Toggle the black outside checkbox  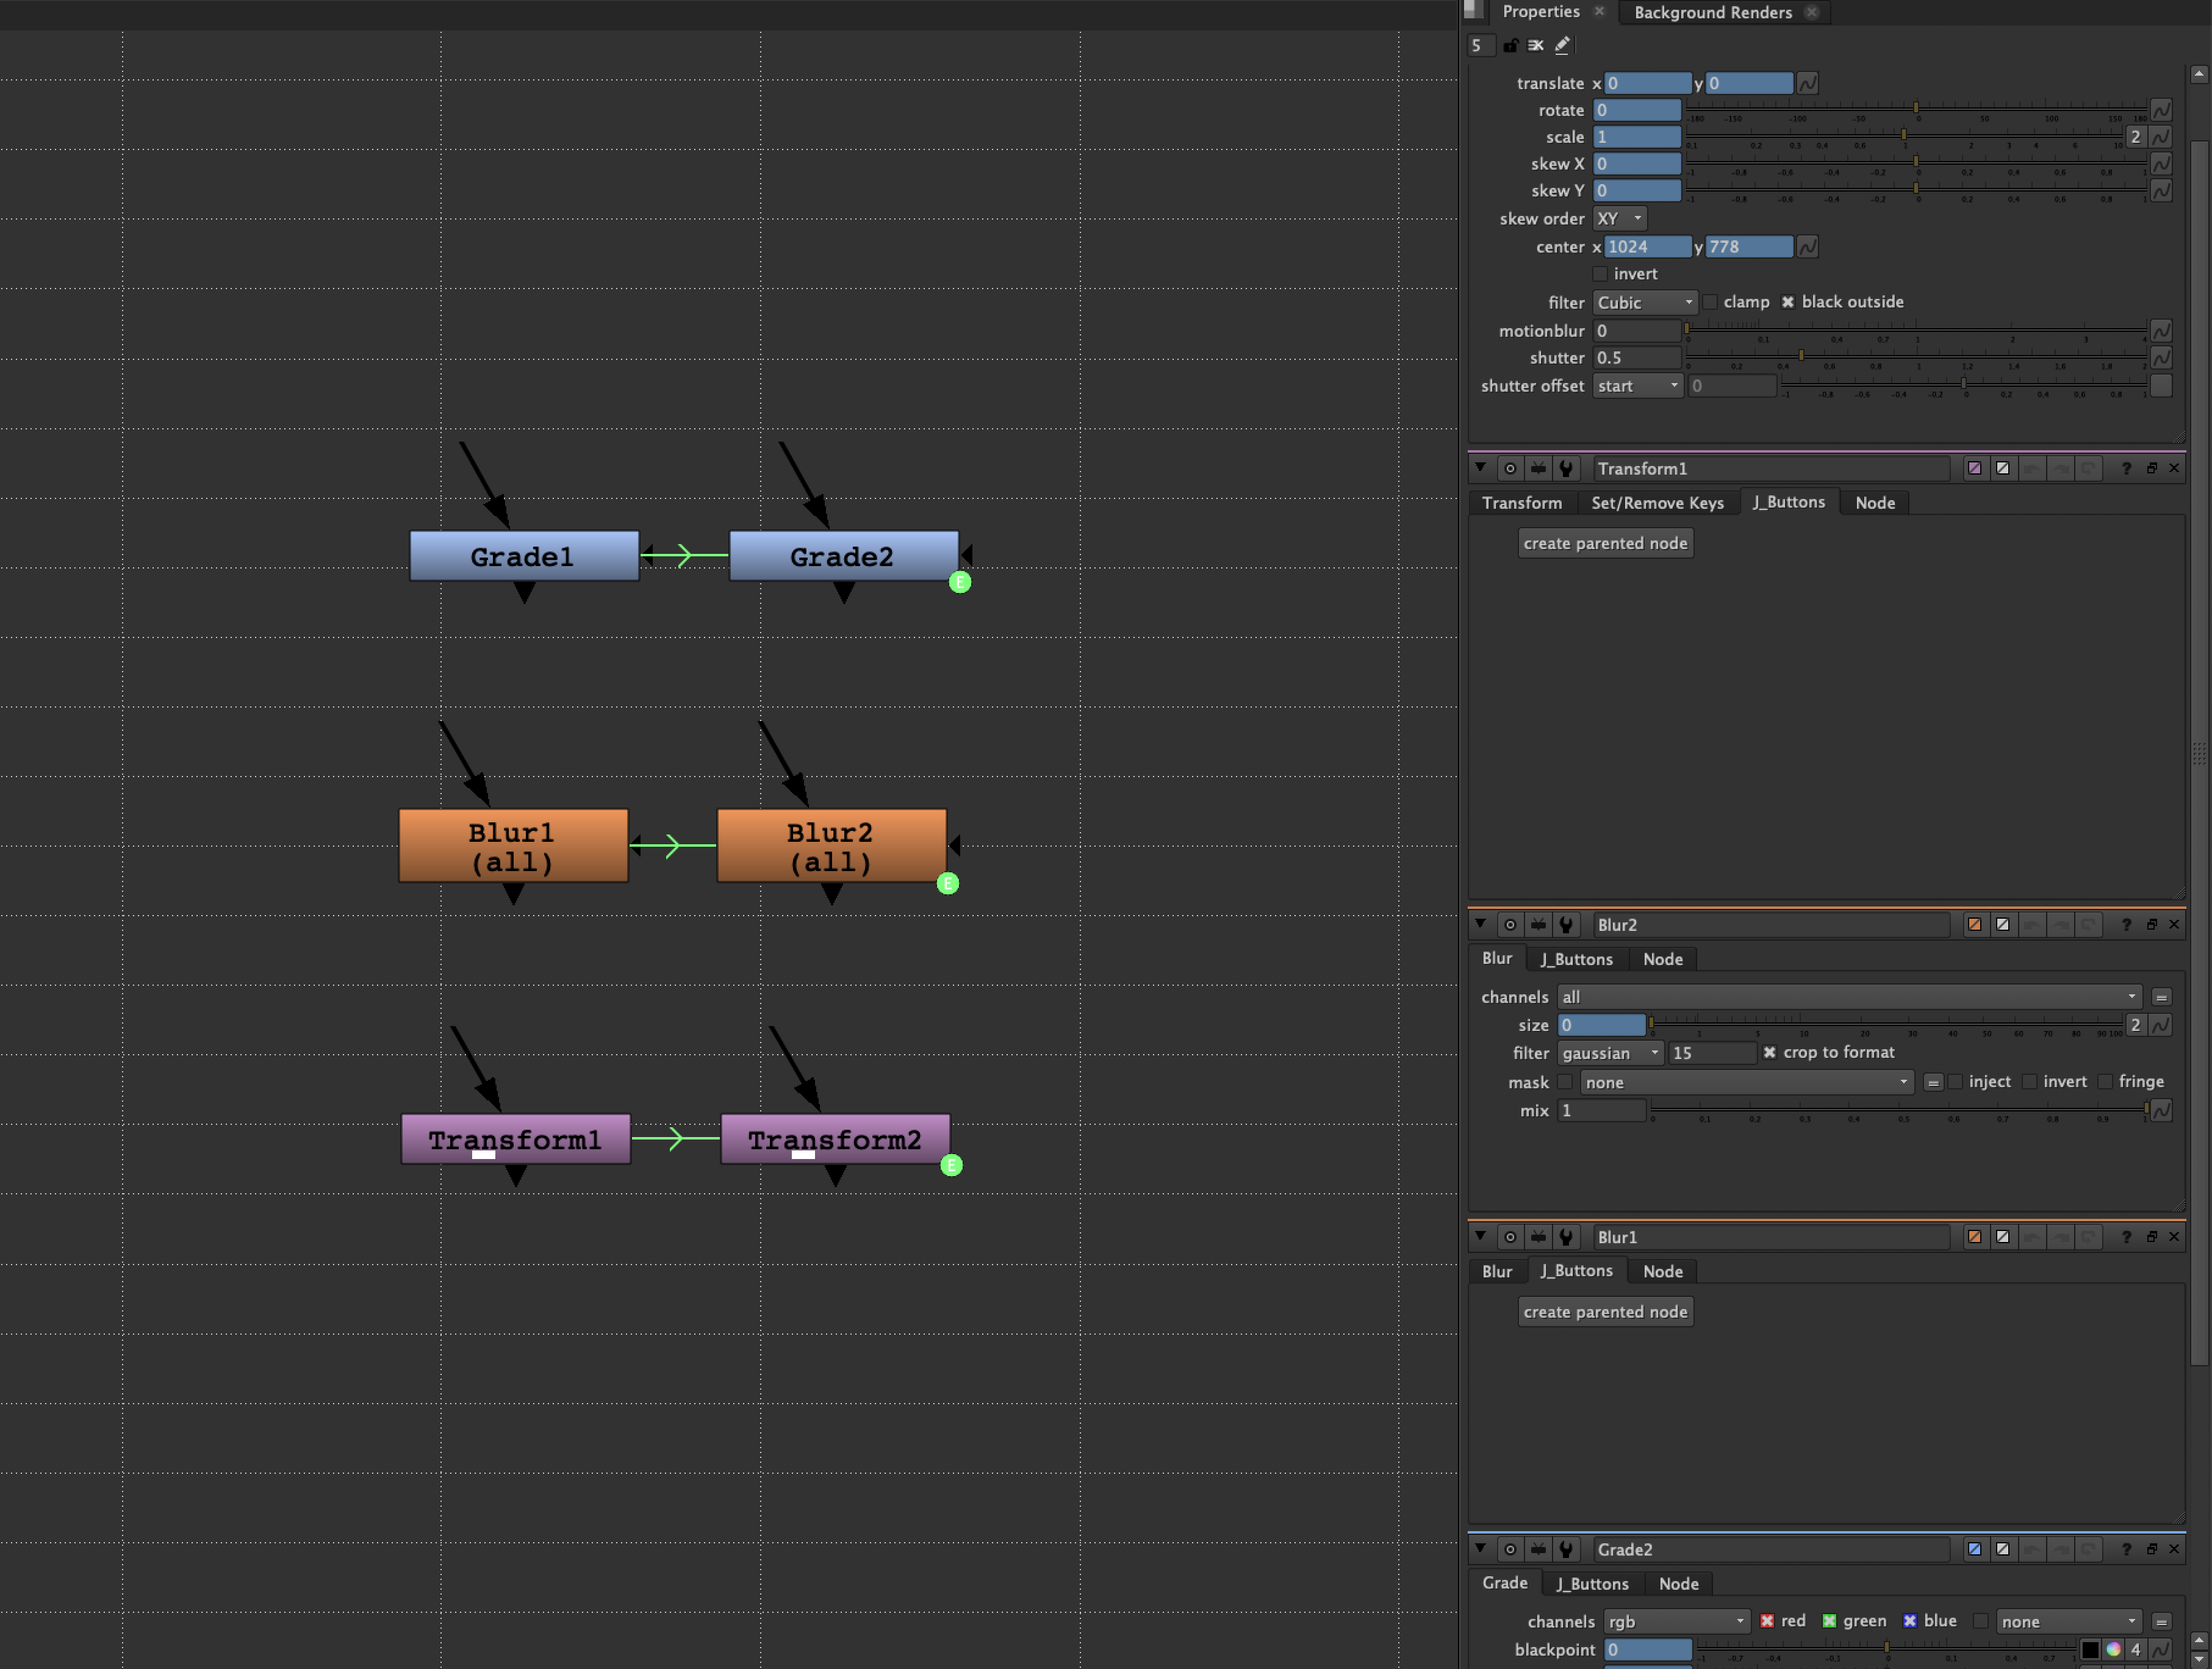coord(1788,302)
